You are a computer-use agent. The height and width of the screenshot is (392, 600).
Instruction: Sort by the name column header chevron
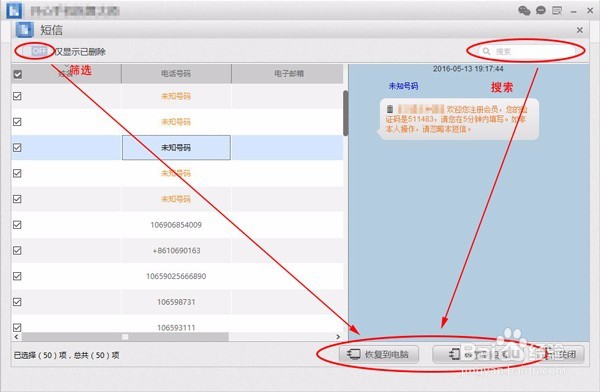[x=66, y=66]
